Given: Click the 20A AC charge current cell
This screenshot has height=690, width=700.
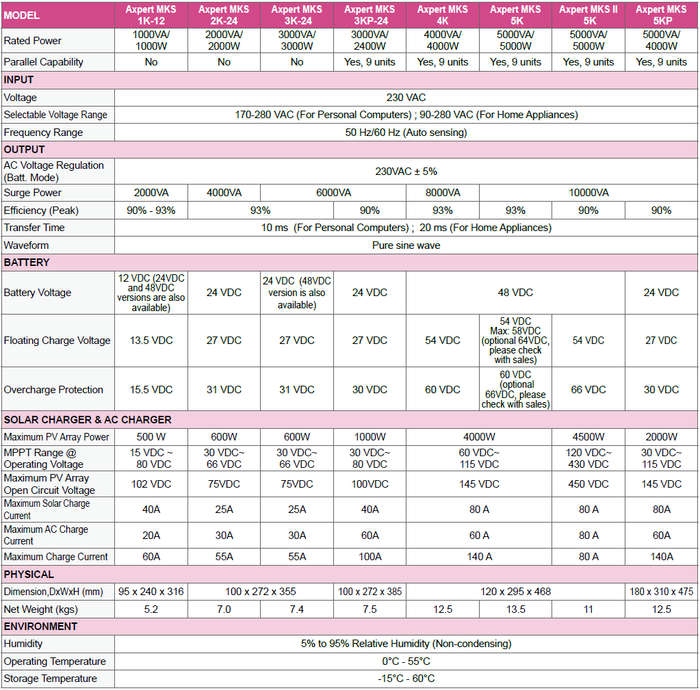Looking at the screenshot, I should point(151,535).
